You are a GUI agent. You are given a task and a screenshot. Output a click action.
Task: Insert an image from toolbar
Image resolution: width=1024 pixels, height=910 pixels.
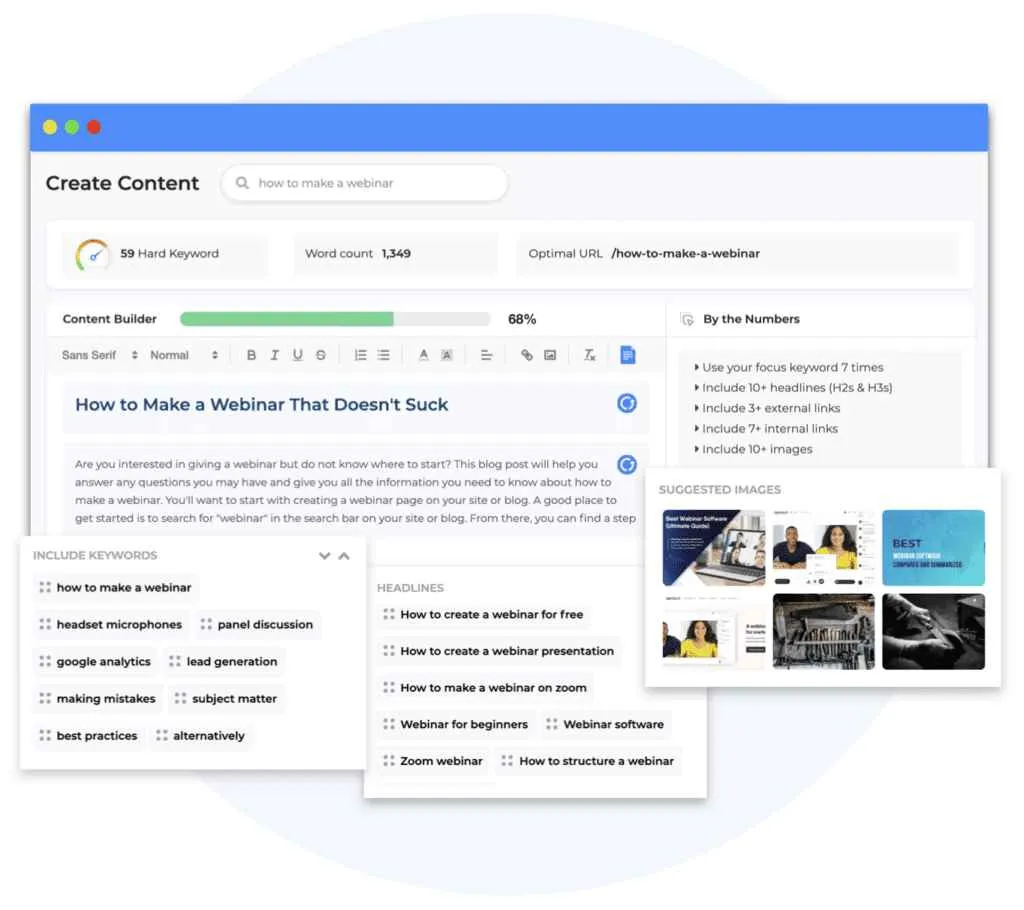(x=550, y=355)
